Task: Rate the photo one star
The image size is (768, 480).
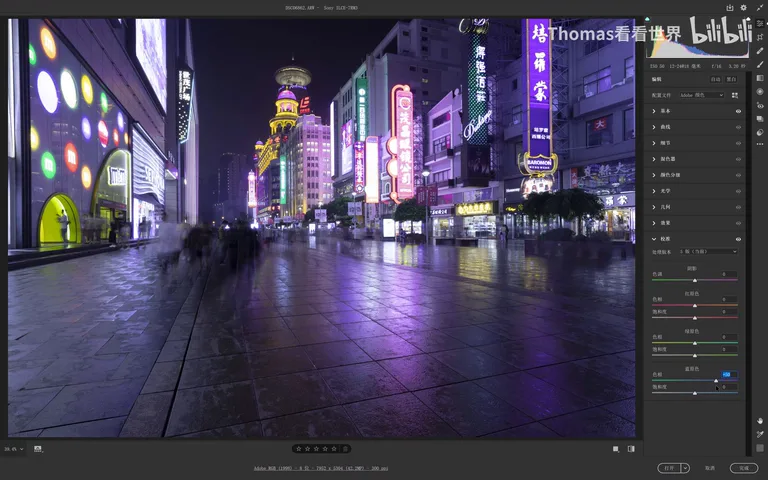Action: pos(299,449)
